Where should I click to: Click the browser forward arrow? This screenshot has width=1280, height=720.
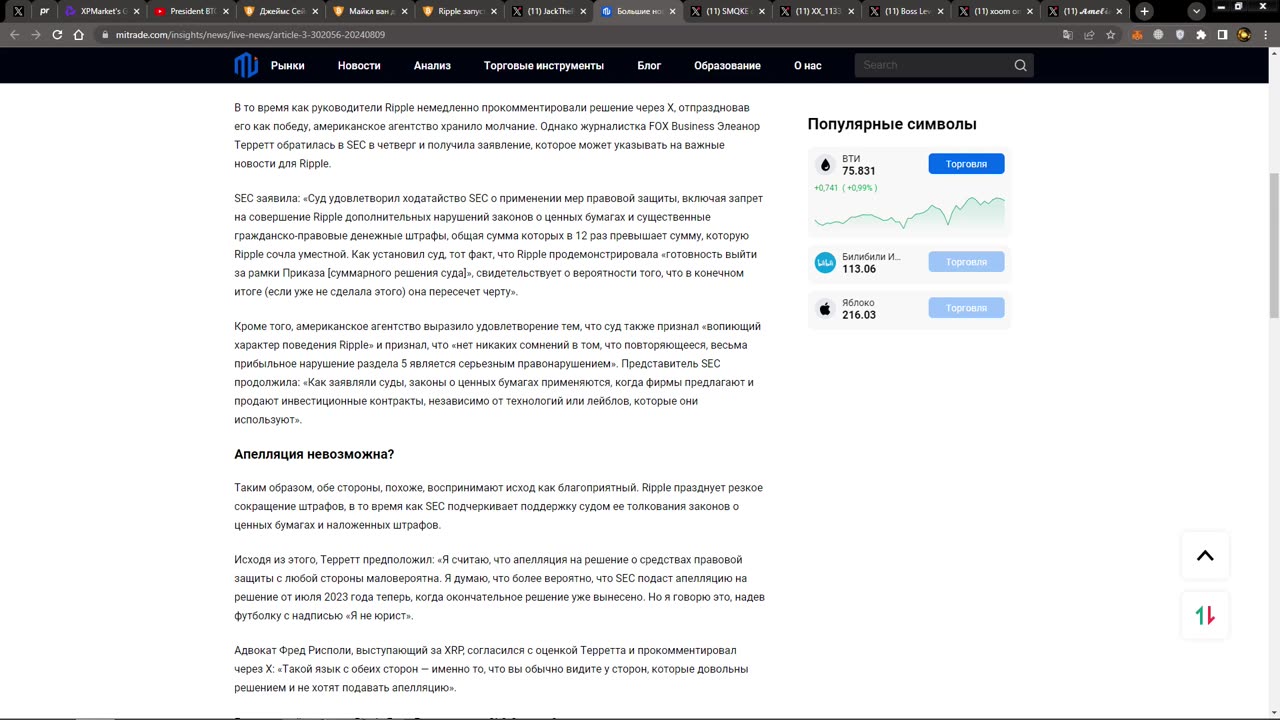(36, 34)
